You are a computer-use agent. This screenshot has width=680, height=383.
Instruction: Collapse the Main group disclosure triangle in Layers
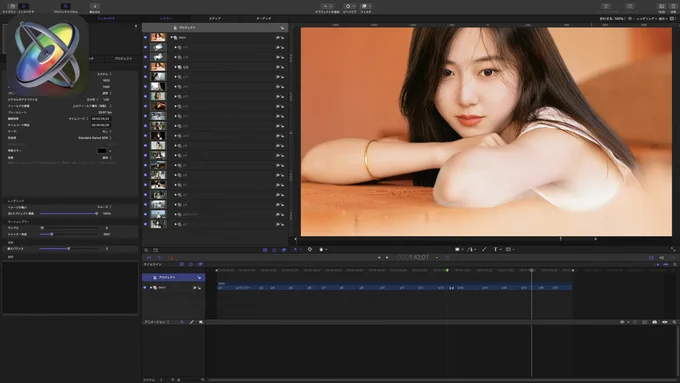pos(171,38)
